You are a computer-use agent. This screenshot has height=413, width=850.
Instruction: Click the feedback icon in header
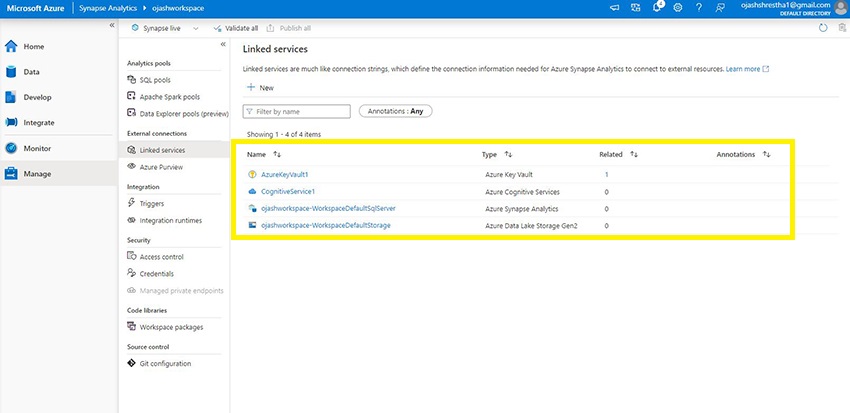pyautogui.click(x=719, y=8)
